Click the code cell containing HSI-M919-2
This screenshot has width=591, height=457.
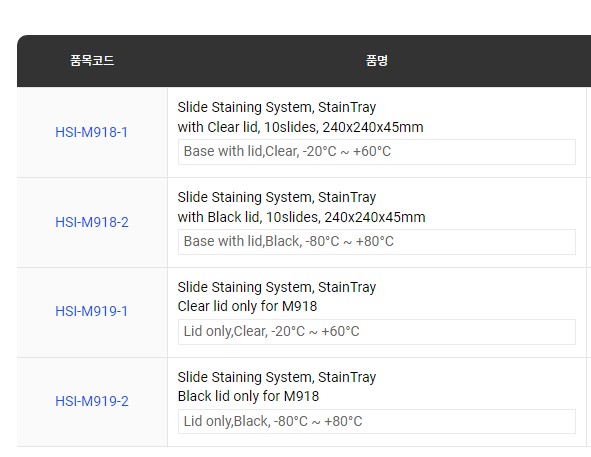(92, 402)
